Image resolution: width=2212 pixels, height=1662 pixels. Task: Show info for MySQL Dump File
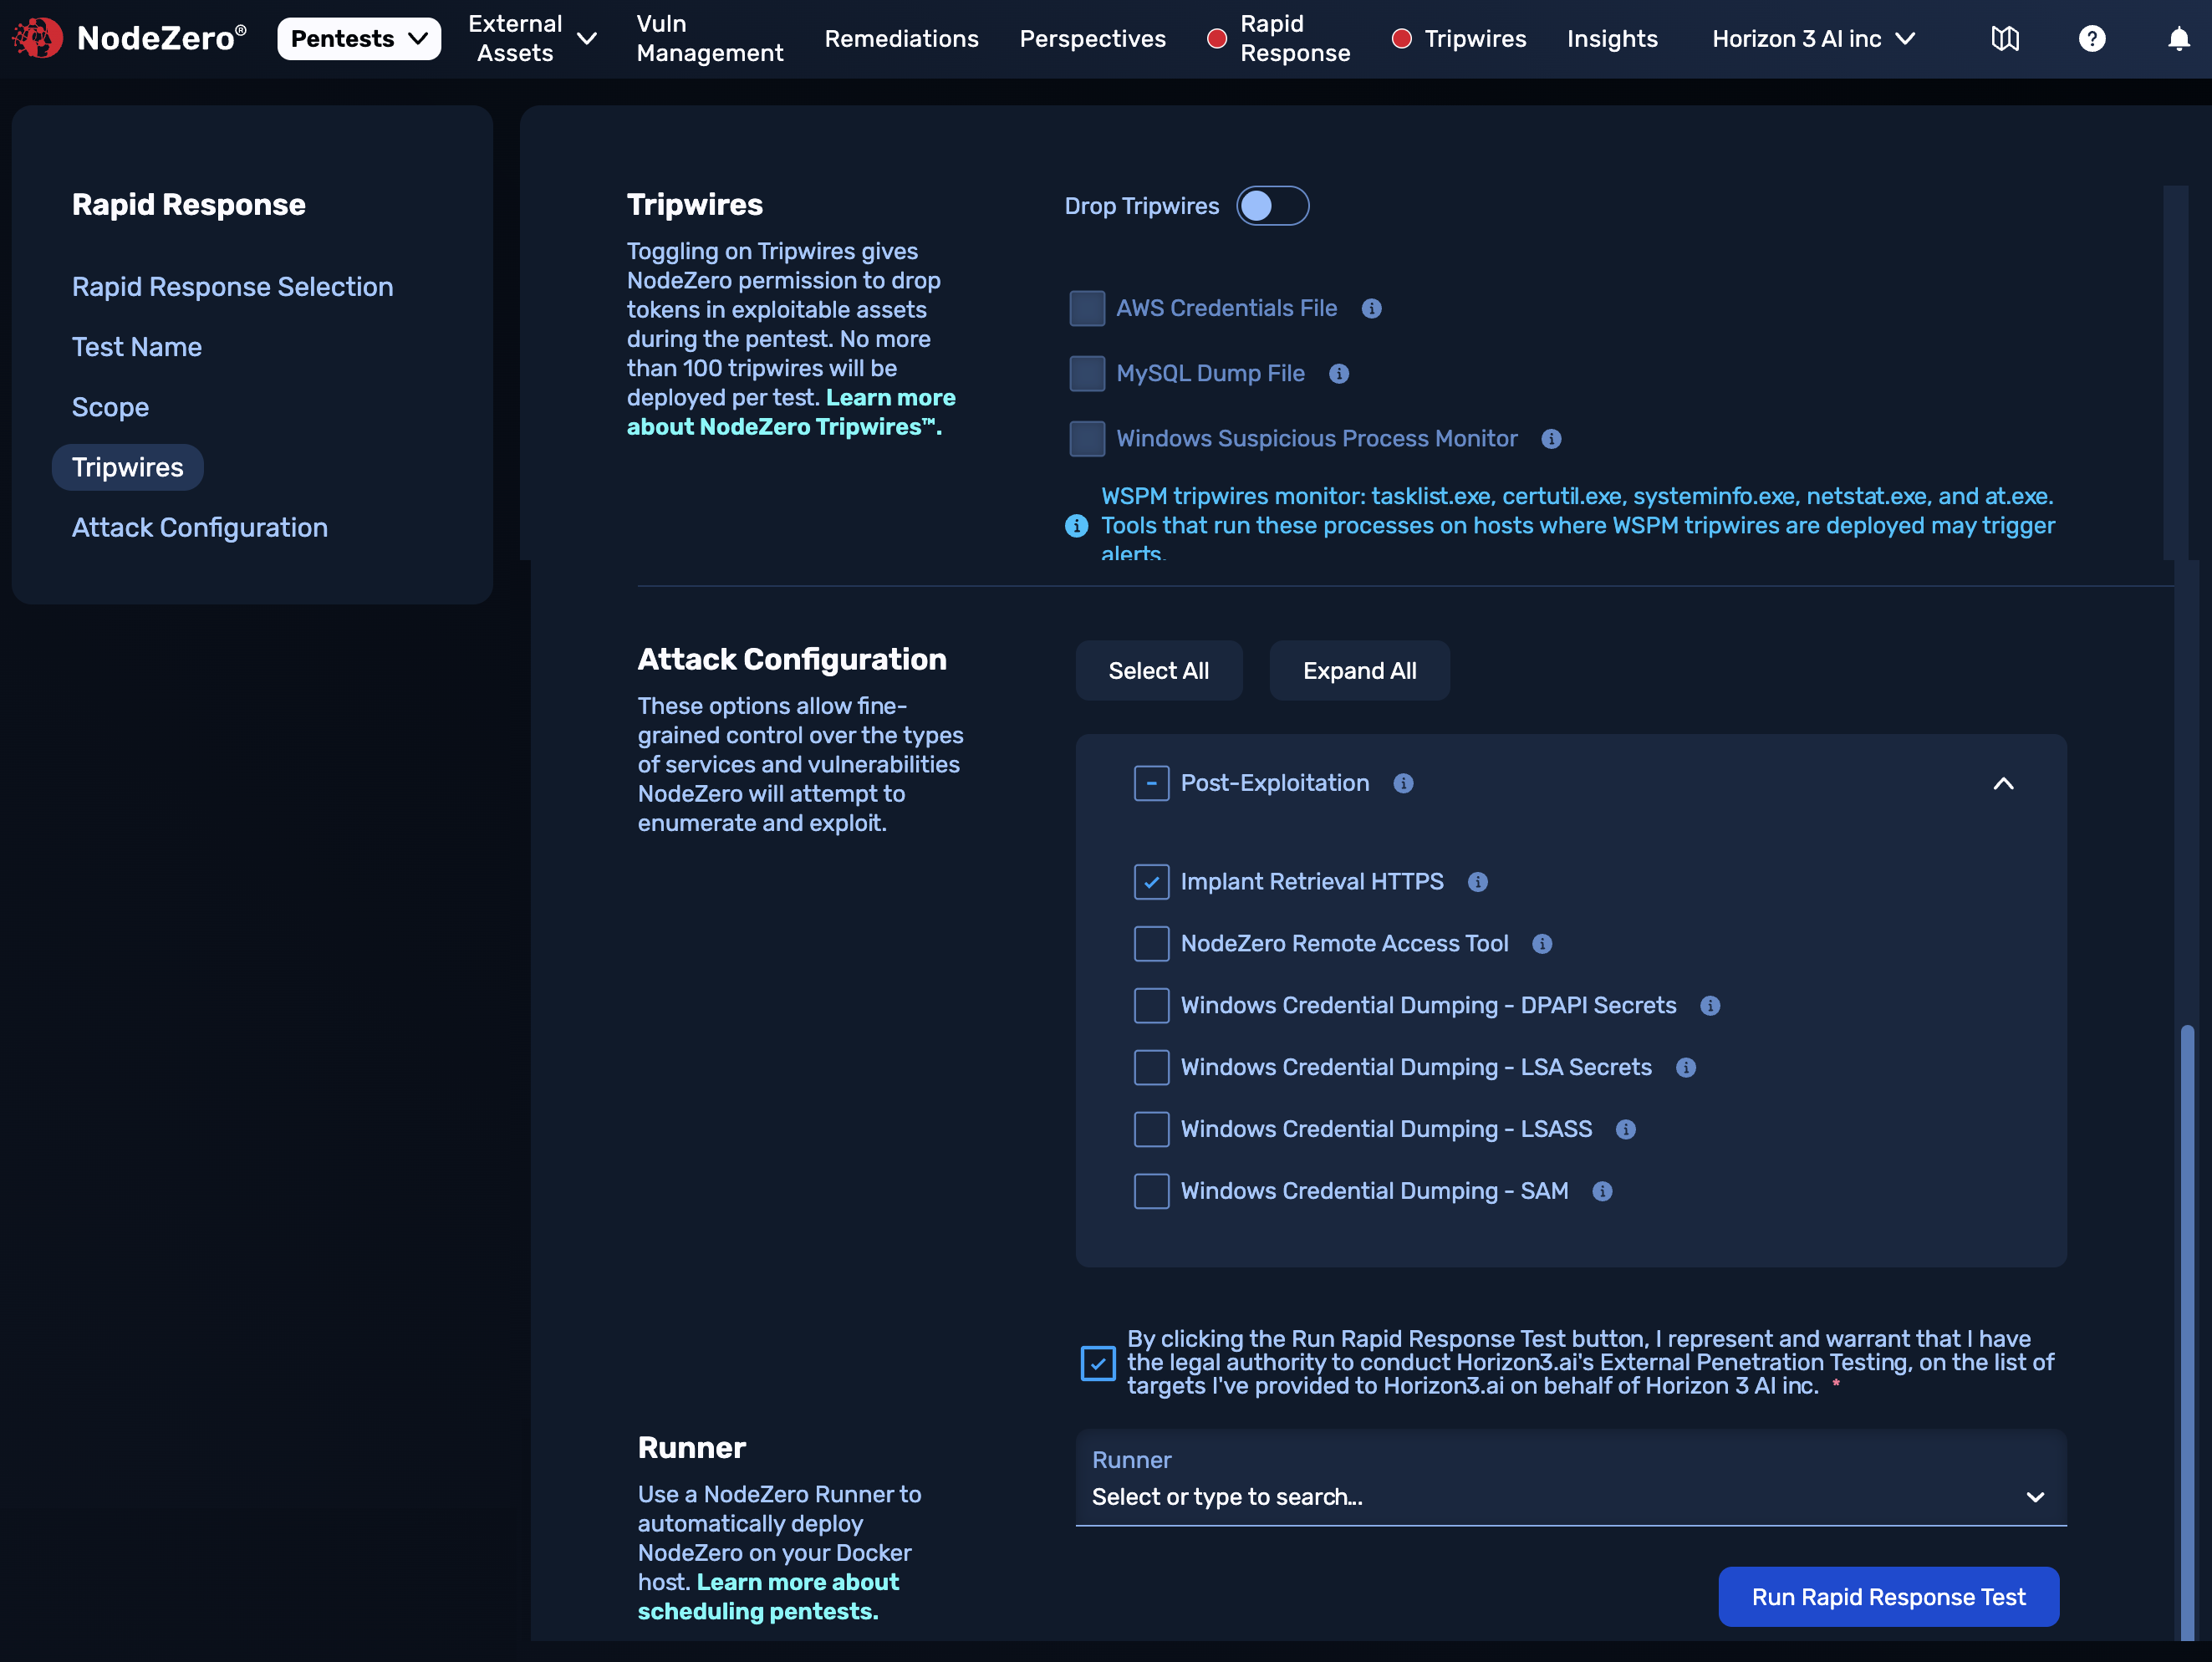pos(1339,374)
